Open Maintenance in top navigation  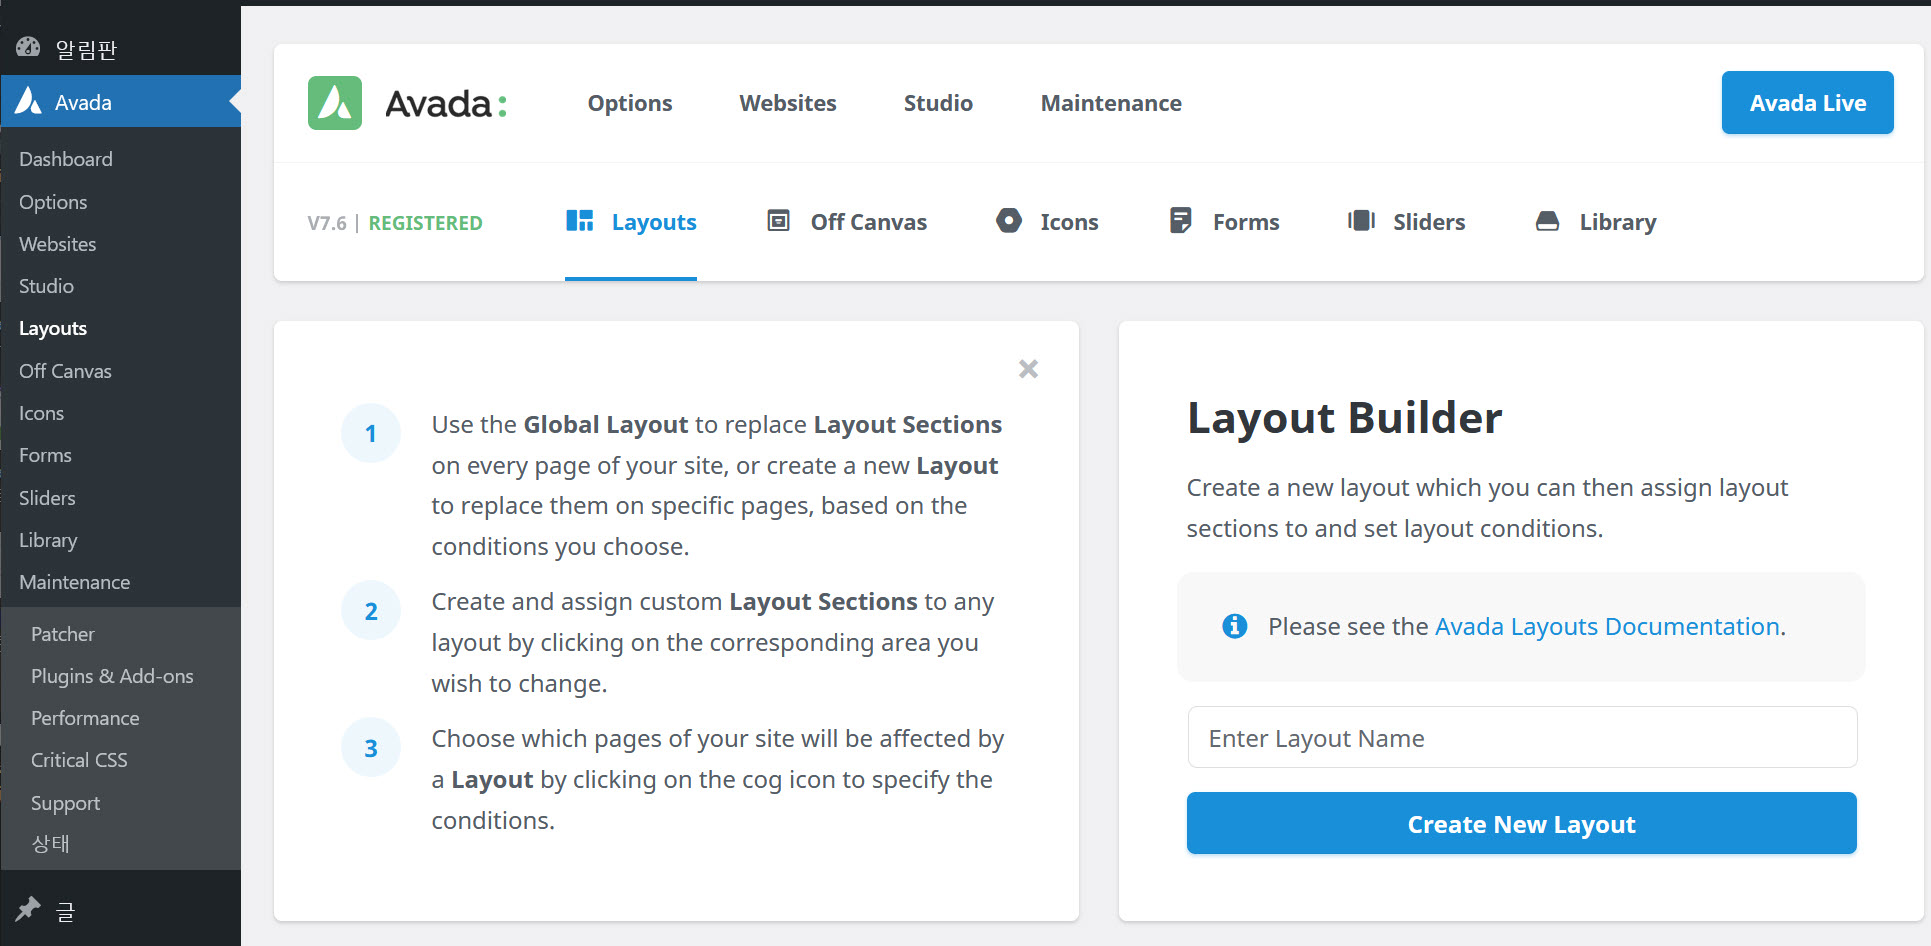(x=1111, y=103)
